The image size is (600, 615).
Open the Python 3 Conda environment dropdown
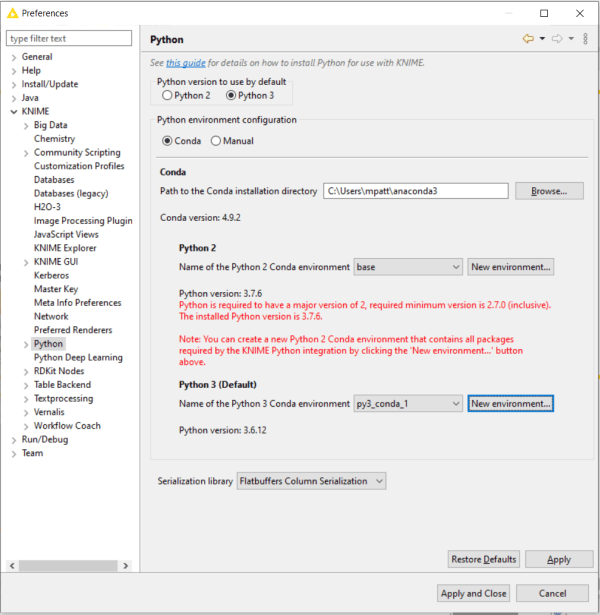[x=408, y=404]
